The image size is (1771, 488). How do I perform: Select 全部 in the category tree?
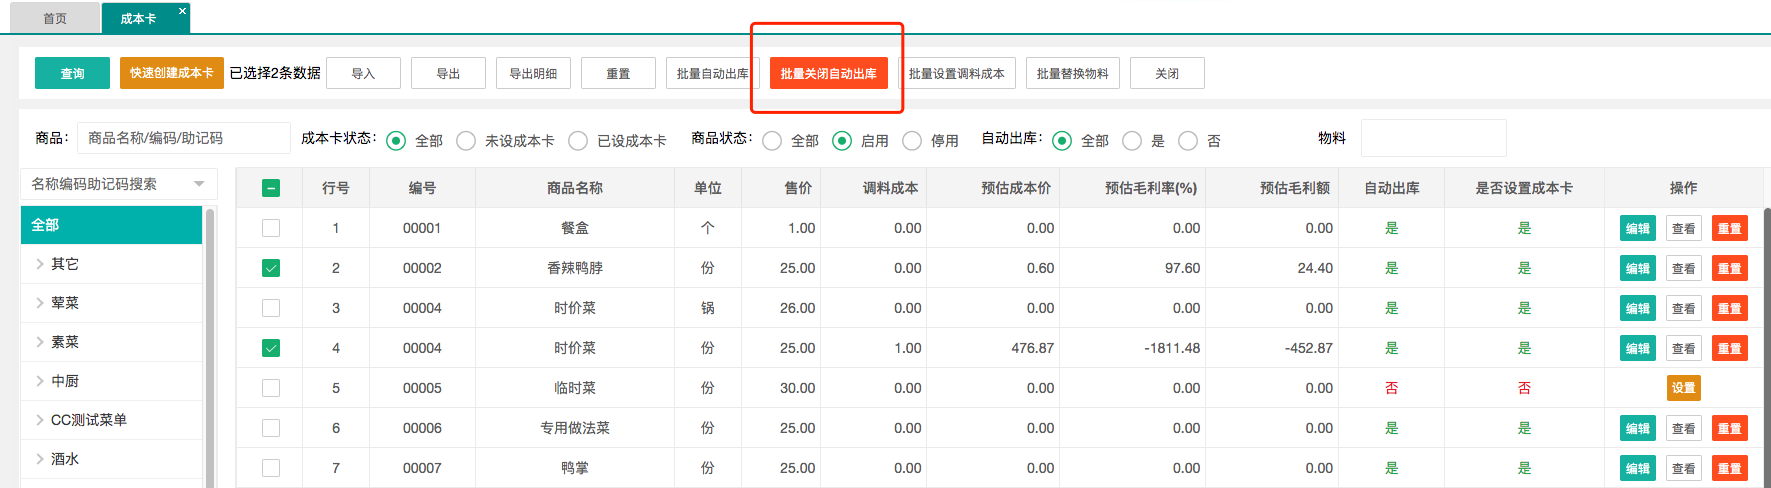111,225
